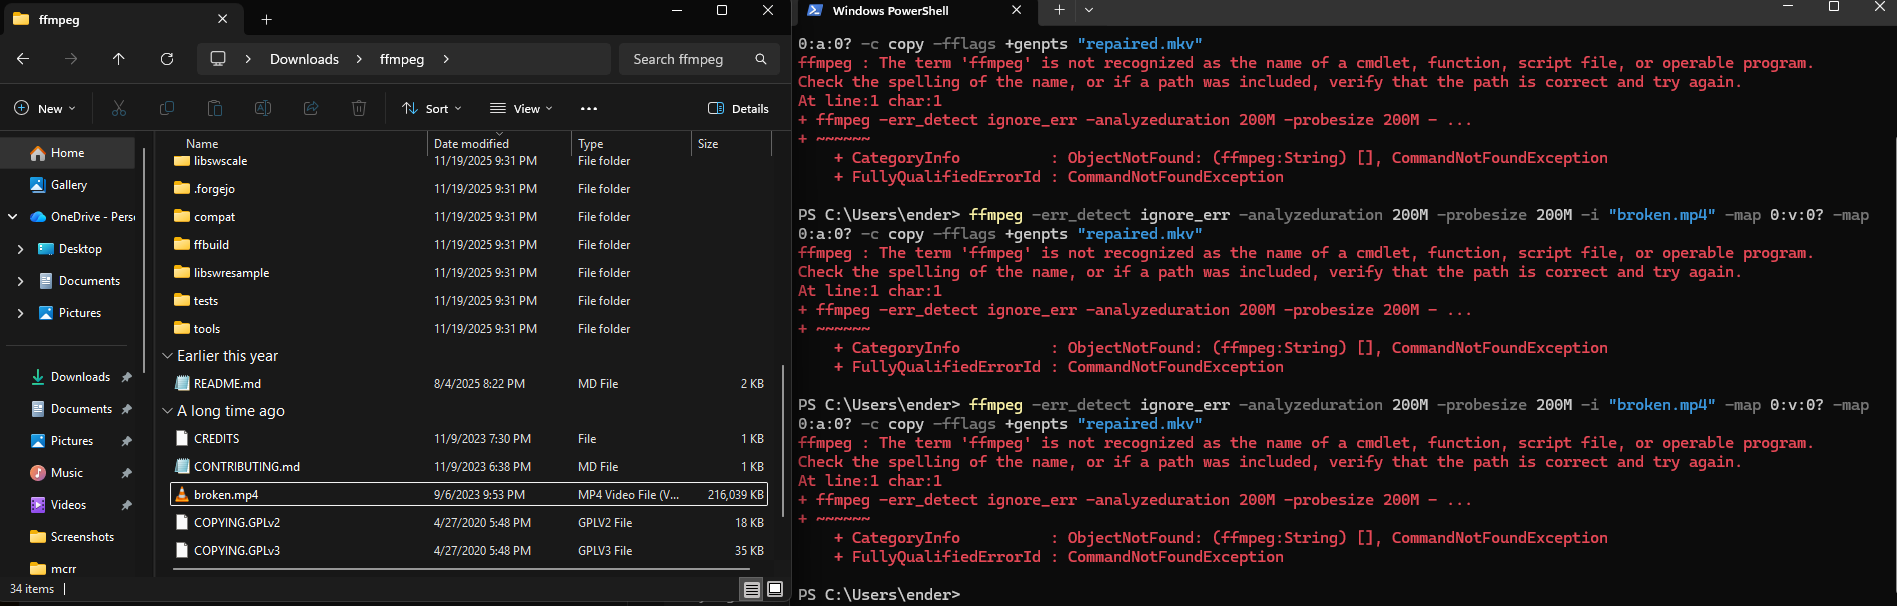Expand Desktop node in navigation pane
Screen dimensions: 1897x606
coord(20,249)
